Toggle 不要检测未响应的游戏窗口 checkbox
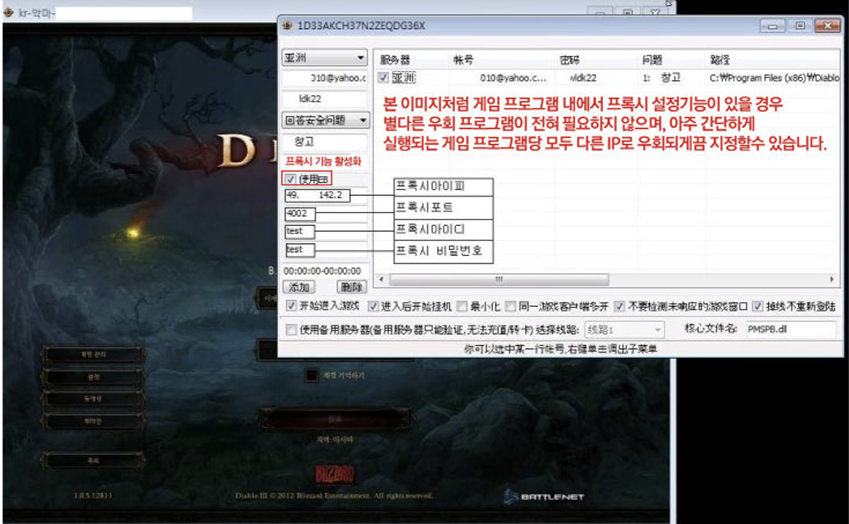This screenshot has height=524, width=849. click(619, 306)
